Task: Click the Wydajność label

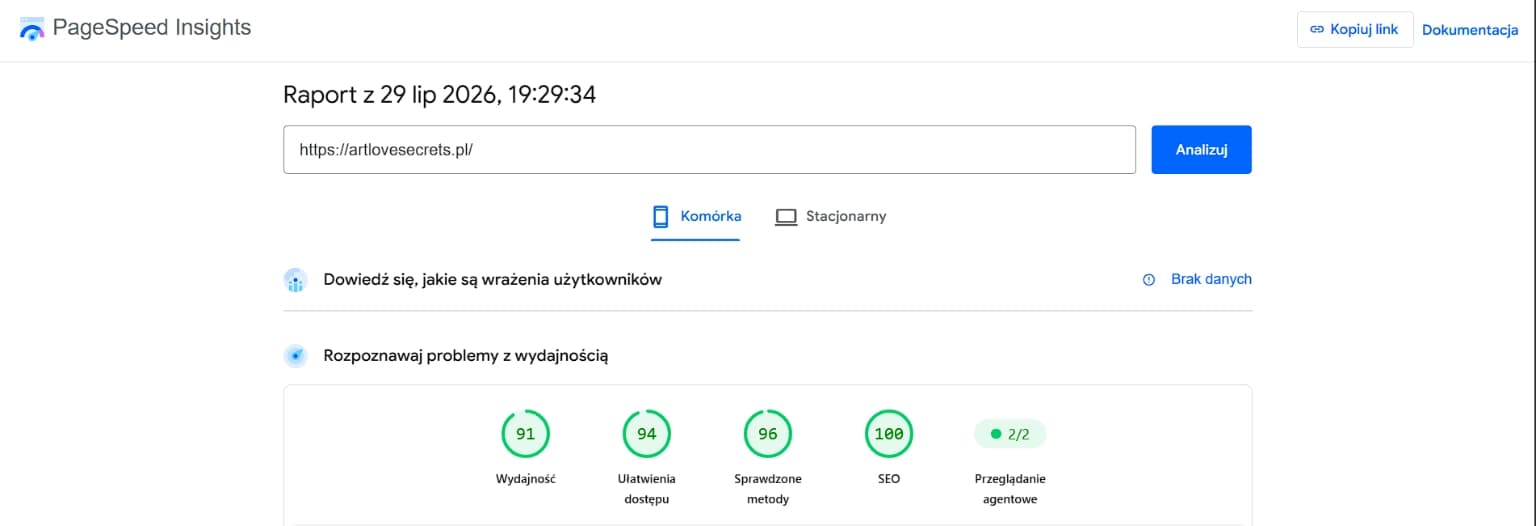Action: pyautogui.click(x=525, y=479)
